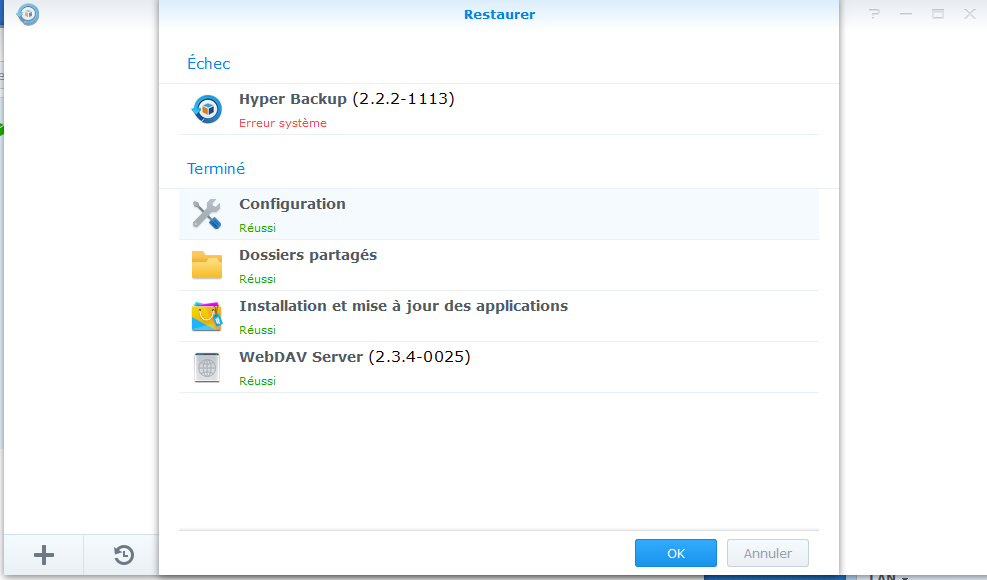Click the Installation et mise à jour package icon
Viewport: 987px width, 580px height.
point(206,316)
